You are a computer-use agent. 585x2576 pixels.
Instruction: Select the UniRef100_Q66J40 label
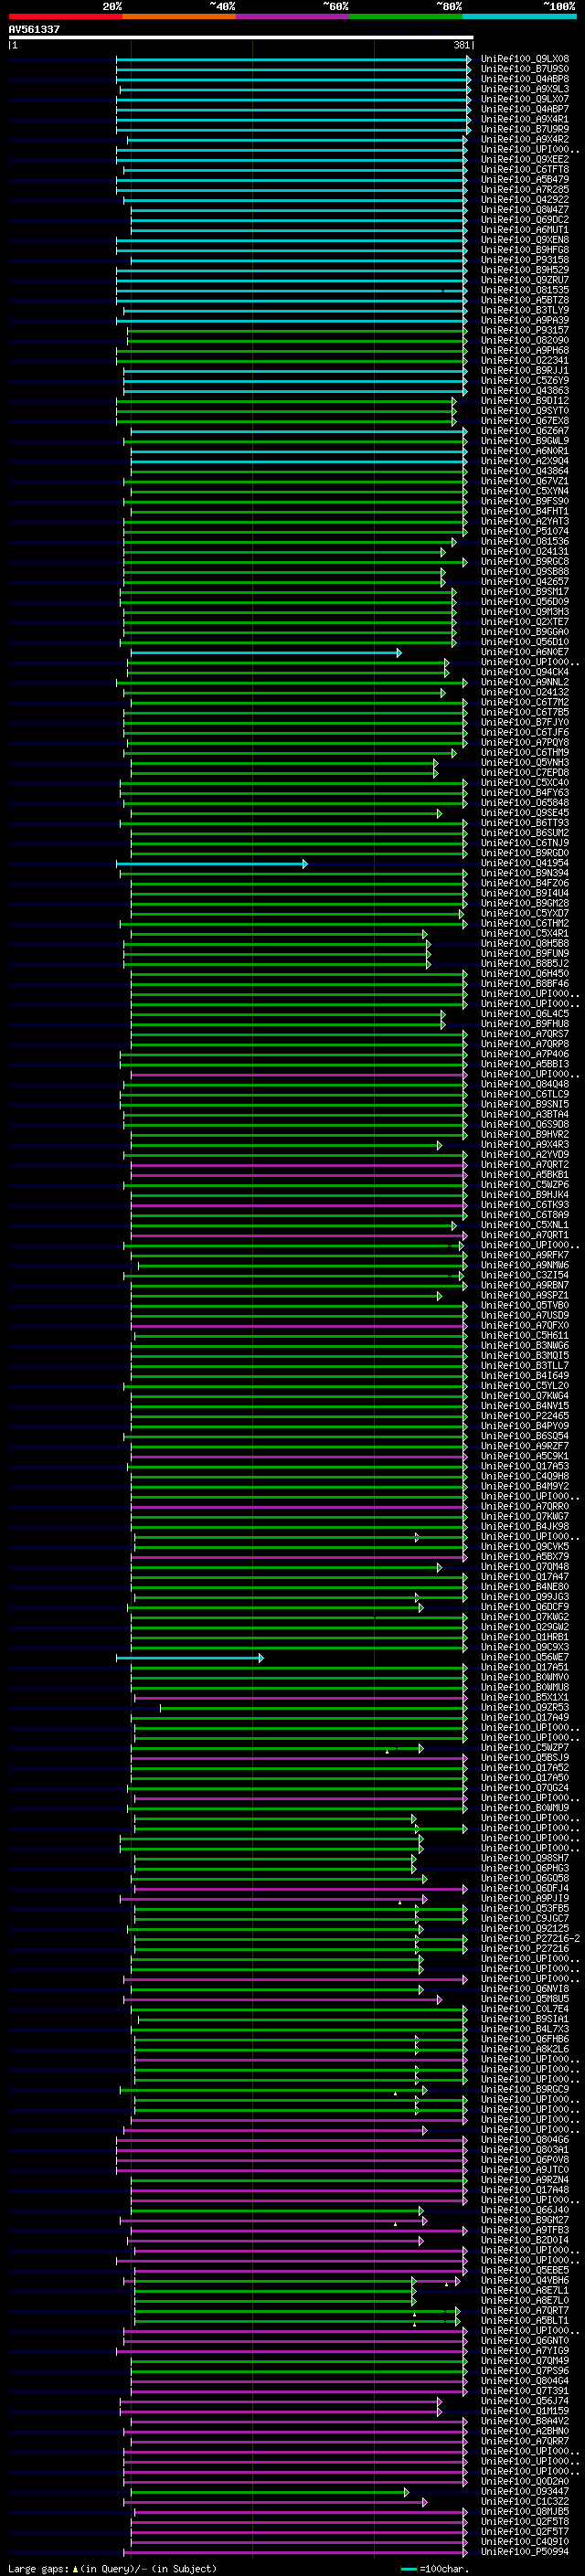click(x=525, y=2209)
